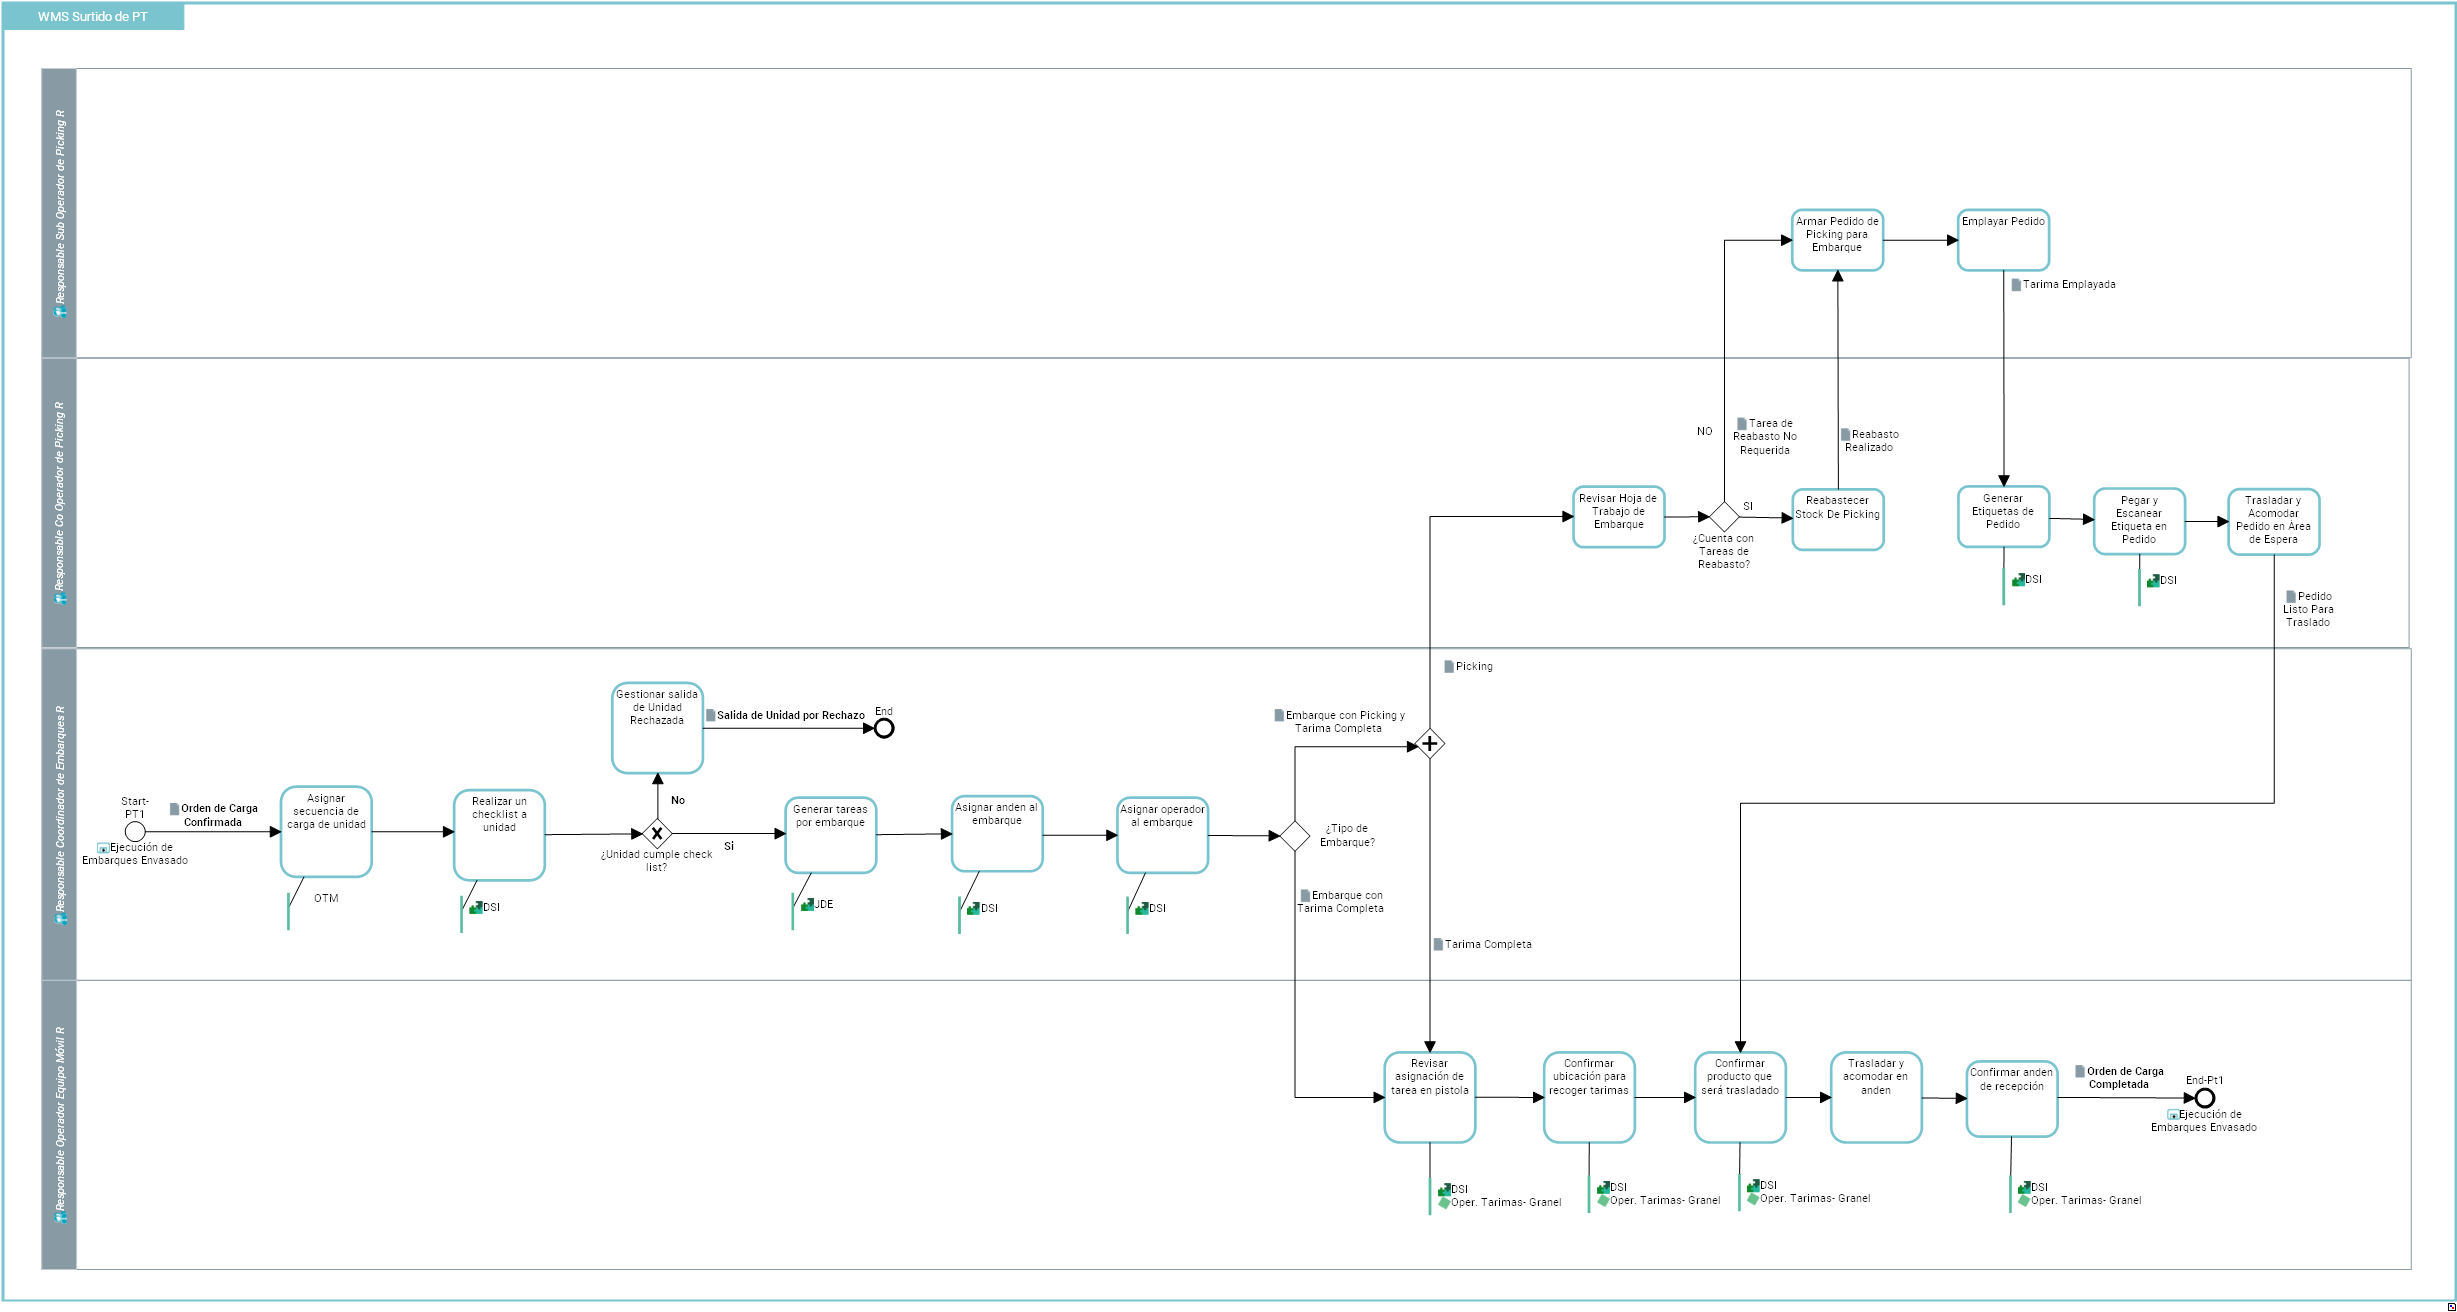This screenshot has height=1312, width=2457.
Task: Select Responsable Co Operador de Picking lane header
Action: pyautogui.click(x=59, y=503)
